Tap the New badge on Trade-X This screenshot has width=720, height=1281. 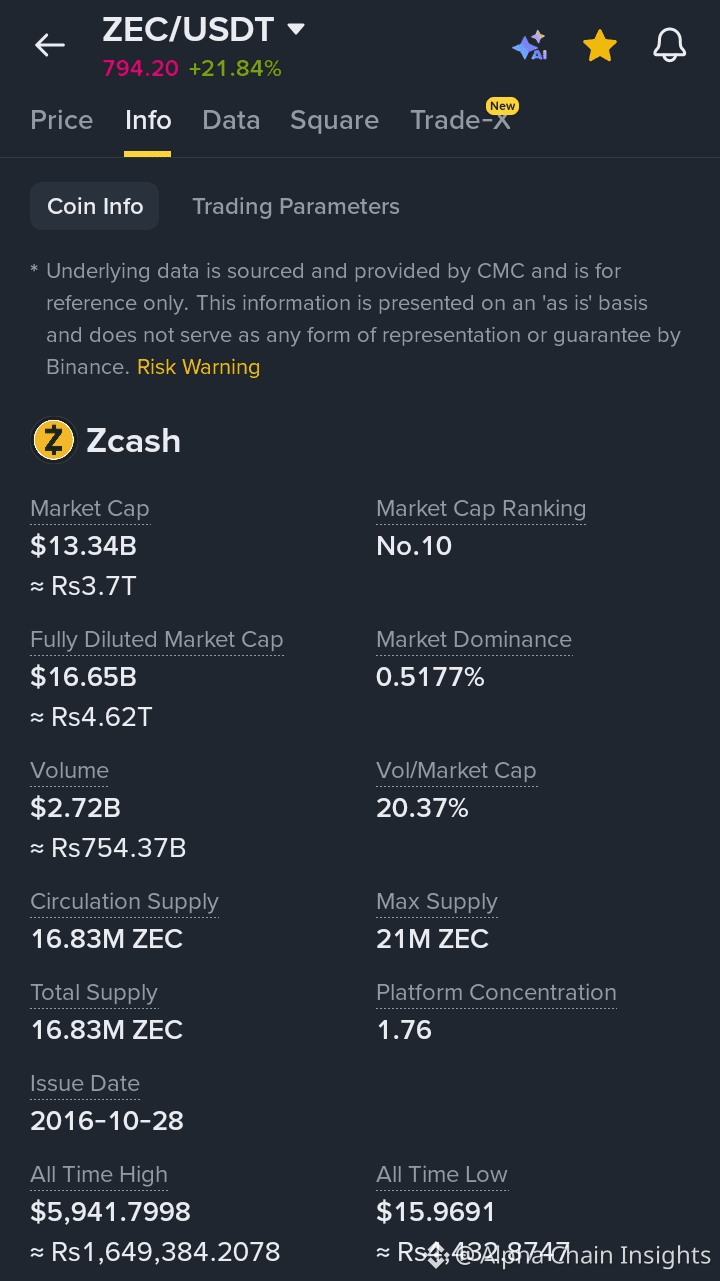click(x=502, y=106)
